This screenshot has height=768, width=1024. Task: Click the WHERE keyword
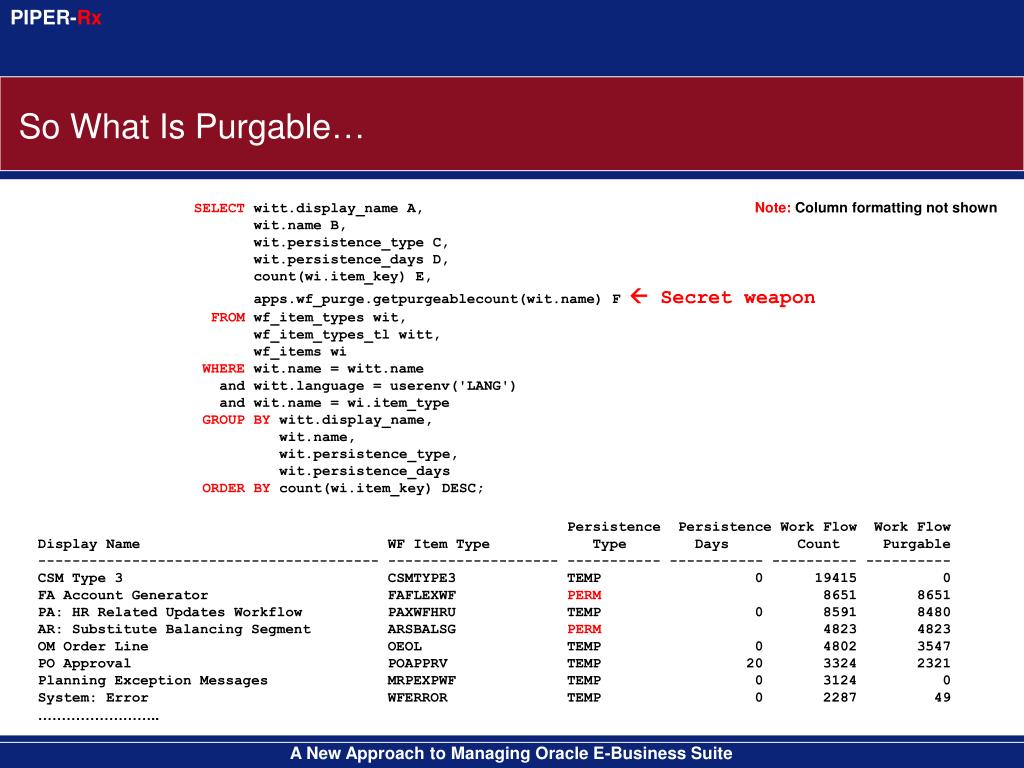223,368
